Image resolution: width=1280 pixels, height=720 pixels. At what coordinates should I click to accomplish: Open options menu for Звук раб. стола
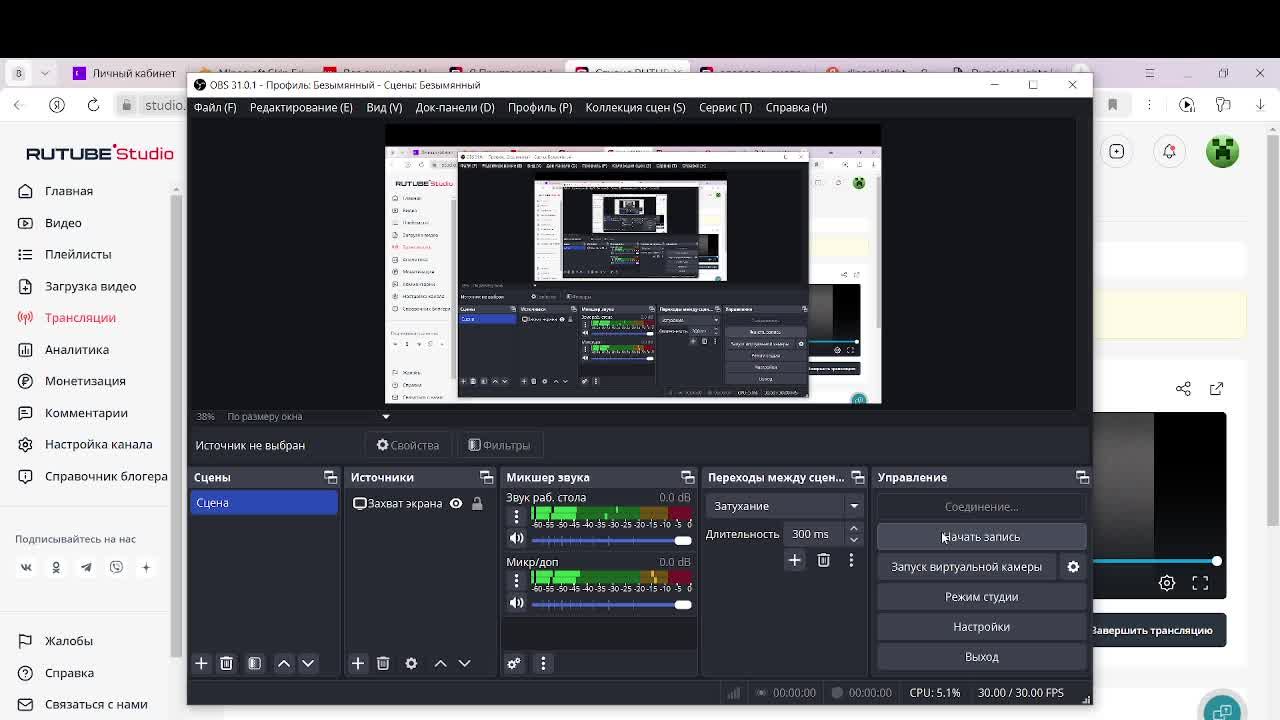(x=516, y=516)
